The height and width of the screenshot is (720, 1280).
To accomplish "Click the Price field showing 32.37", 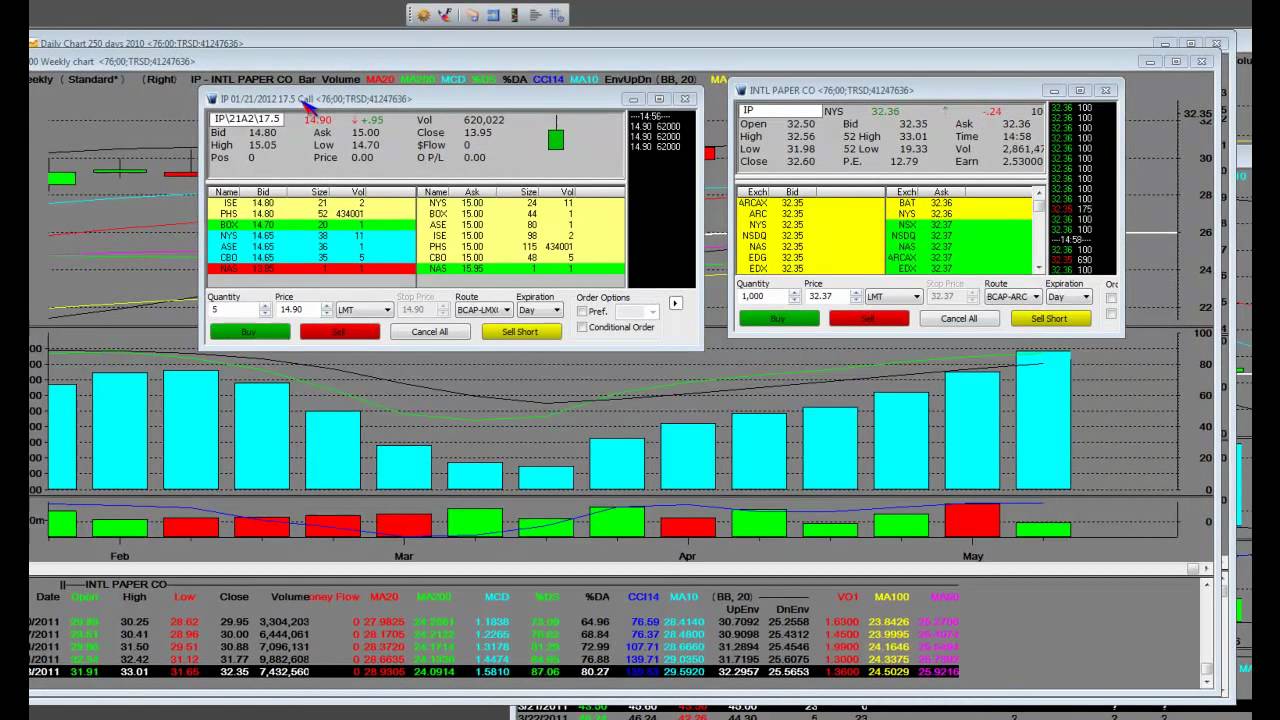I will (x=828, y=297).
